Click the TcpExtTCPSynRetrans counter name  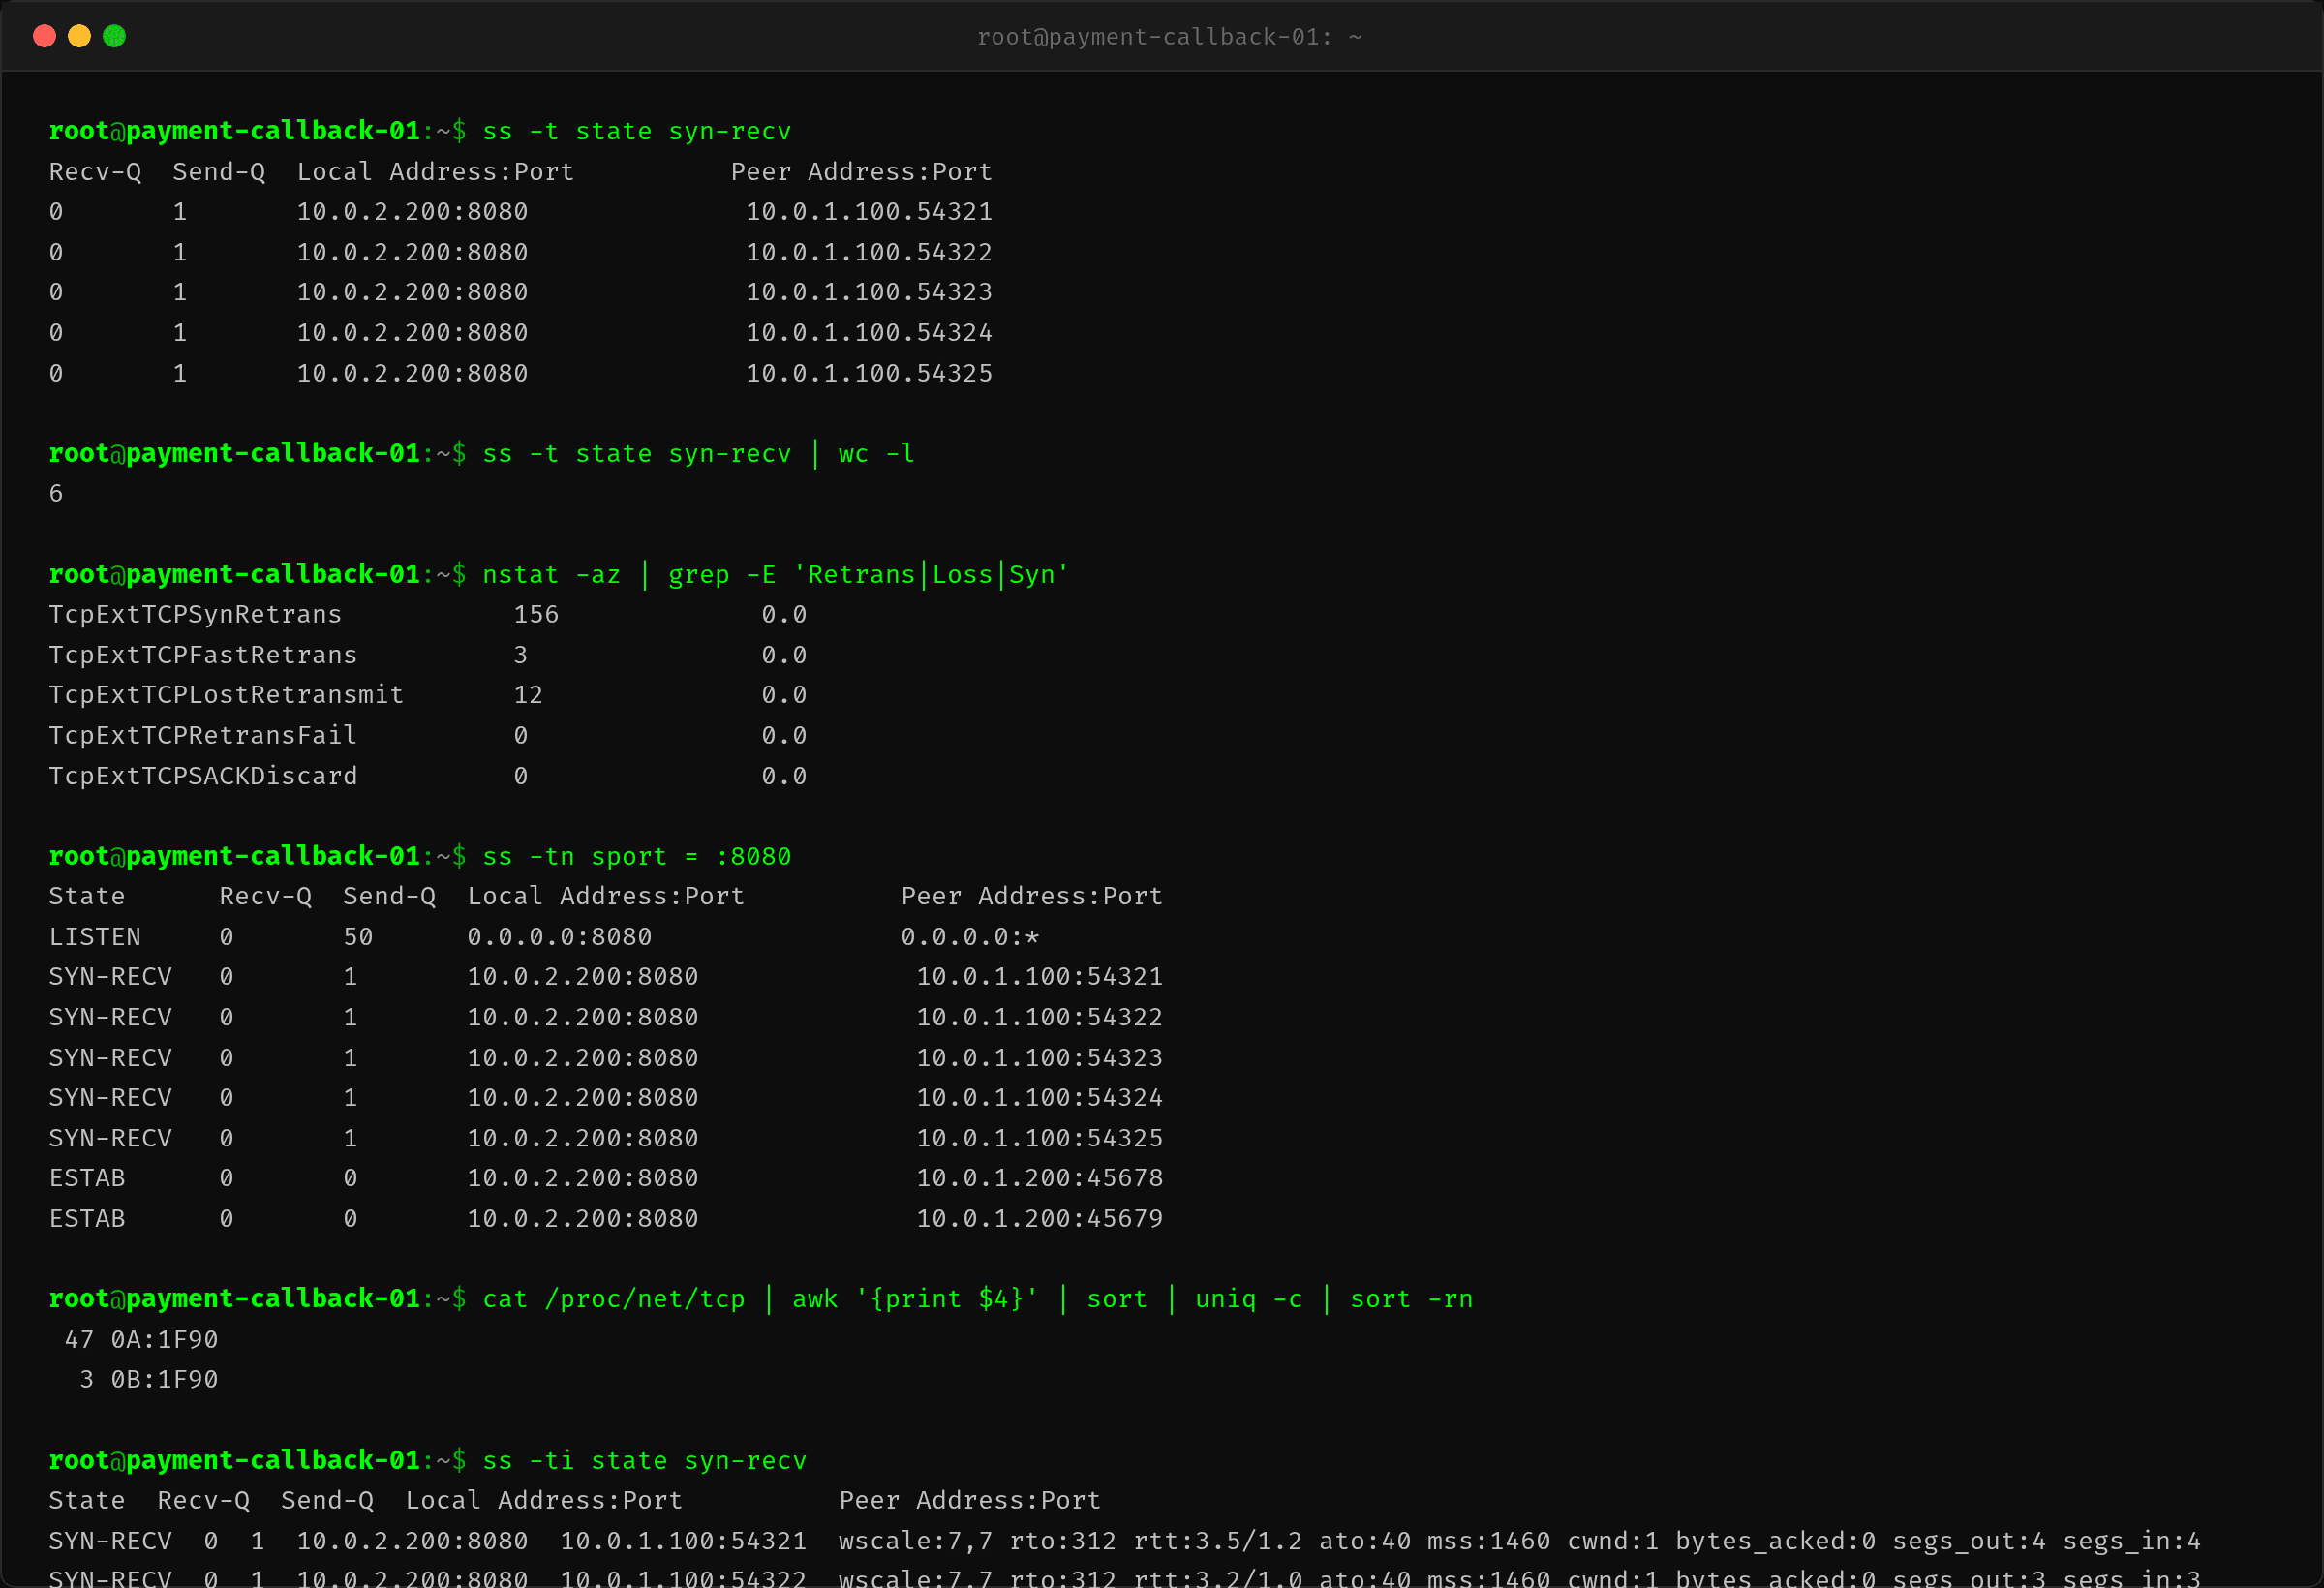point(195,614)
